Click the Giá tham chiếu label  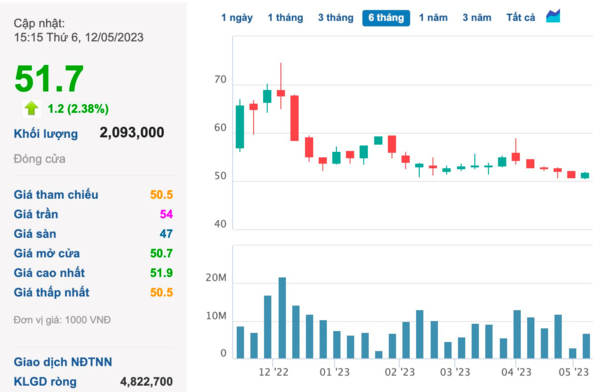56,194
